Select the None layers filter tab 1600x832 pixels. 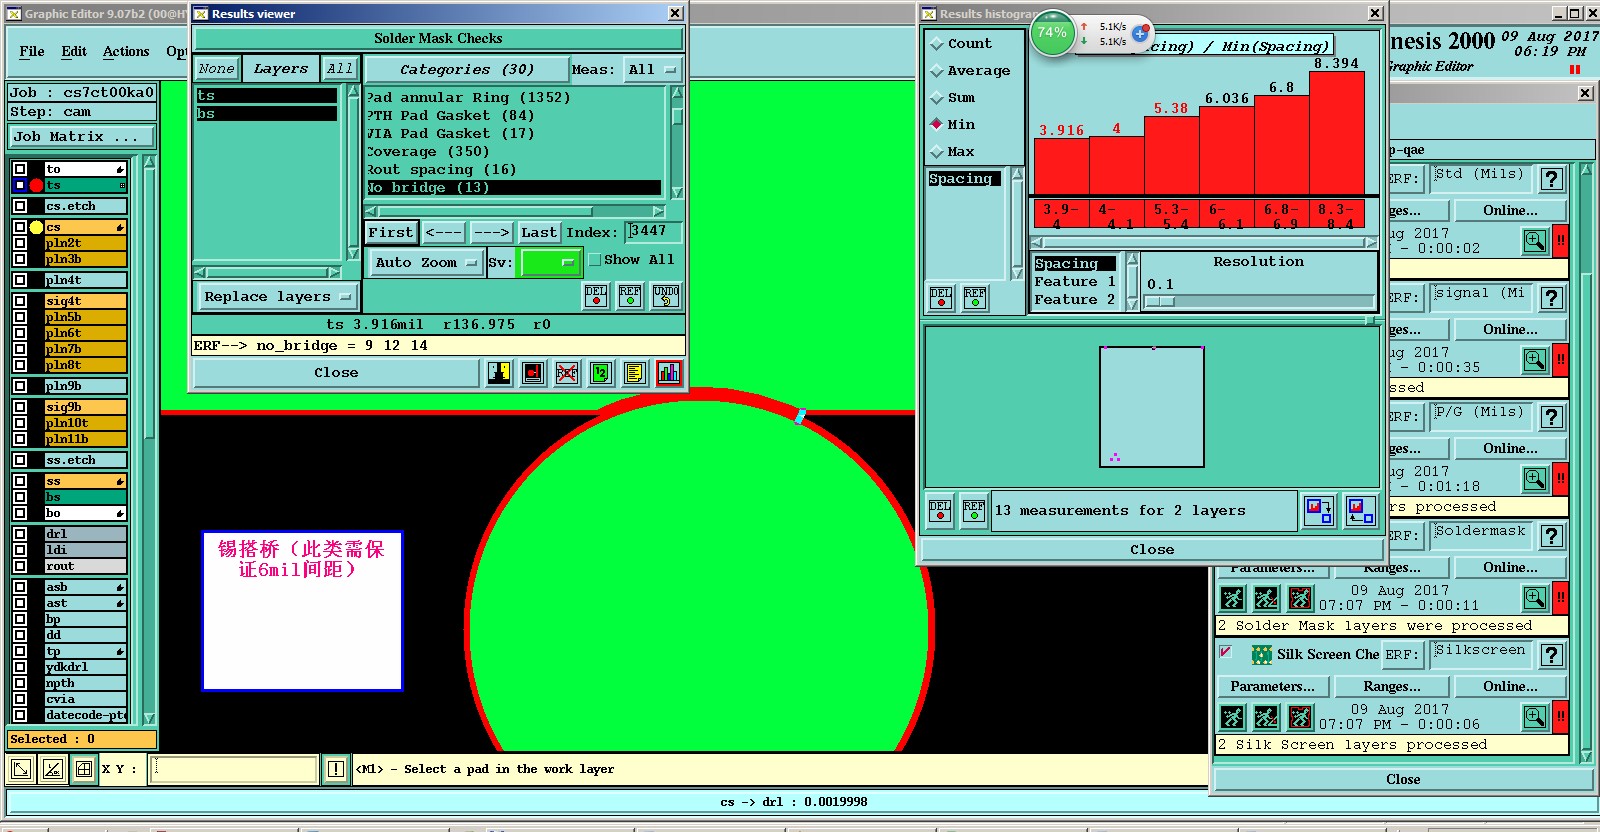[216, 69]
